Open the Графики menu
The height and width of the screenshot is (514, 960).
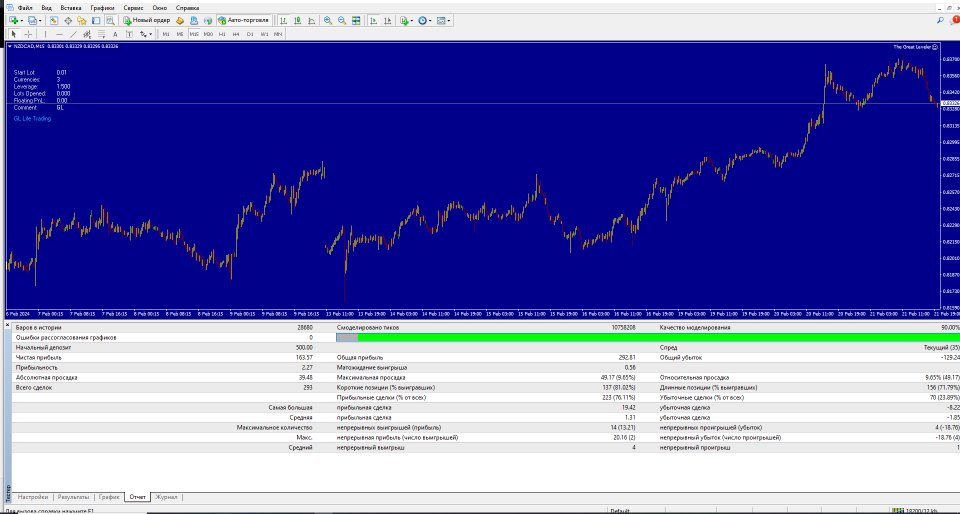(x=102, y=8)
